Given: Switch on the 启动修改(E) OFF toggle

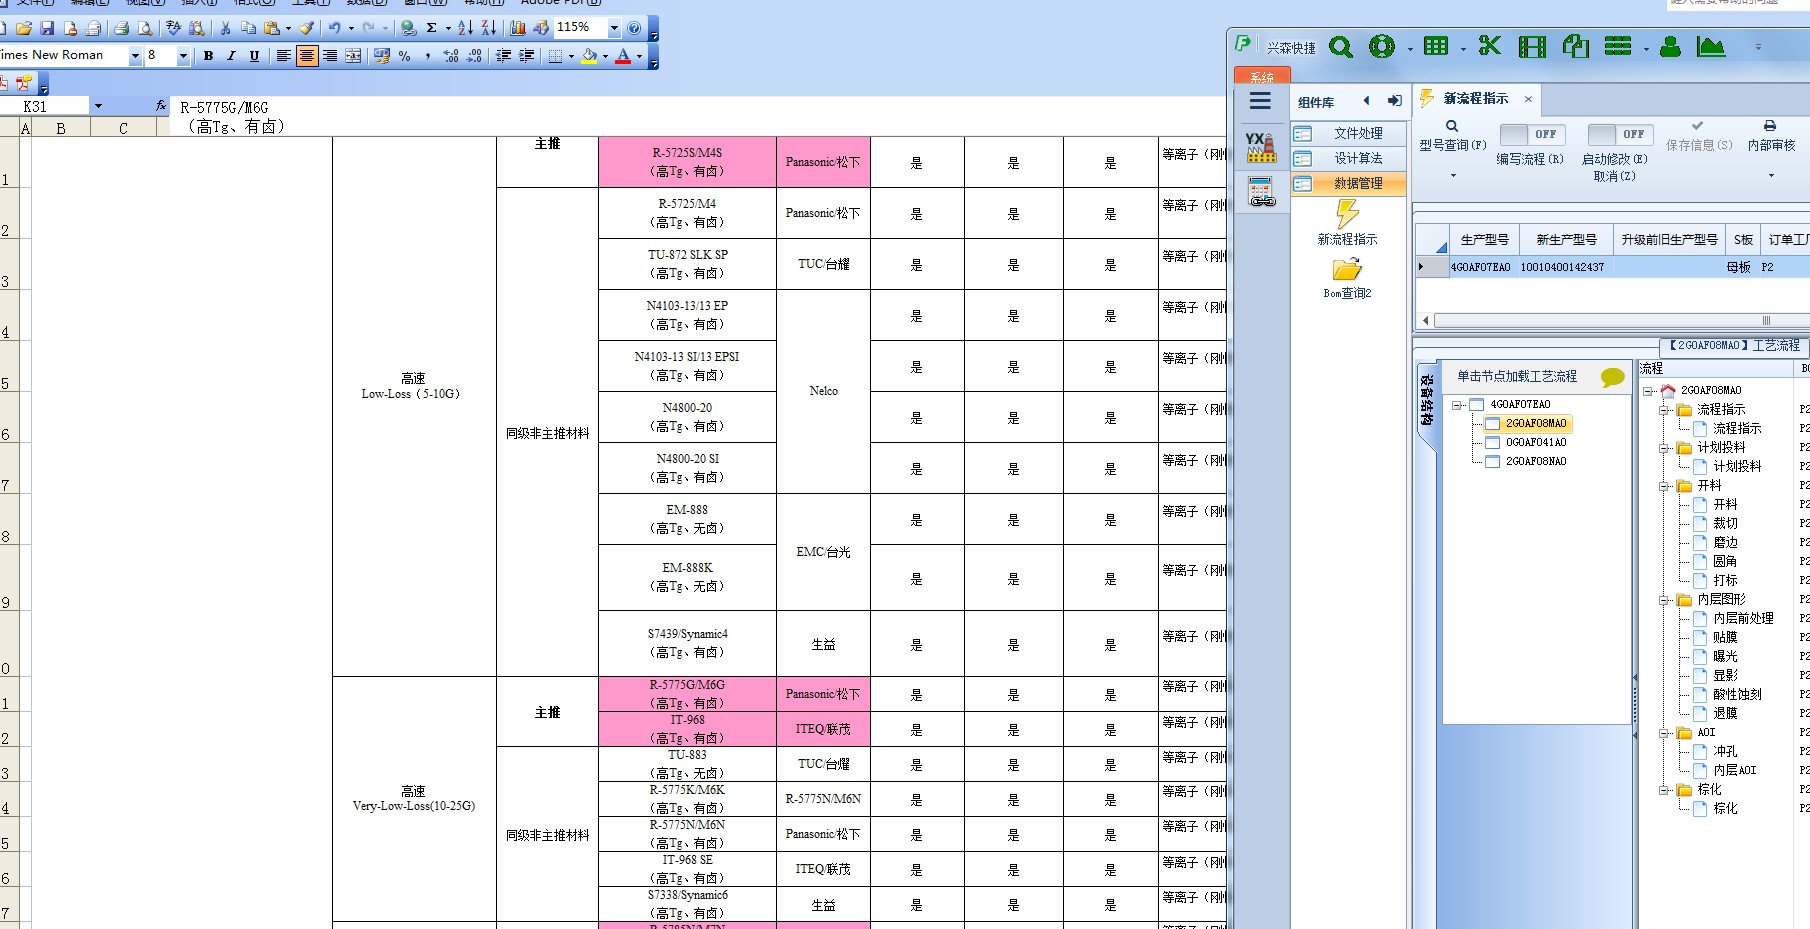Looking at the screenshot, I should (1620, 134).
